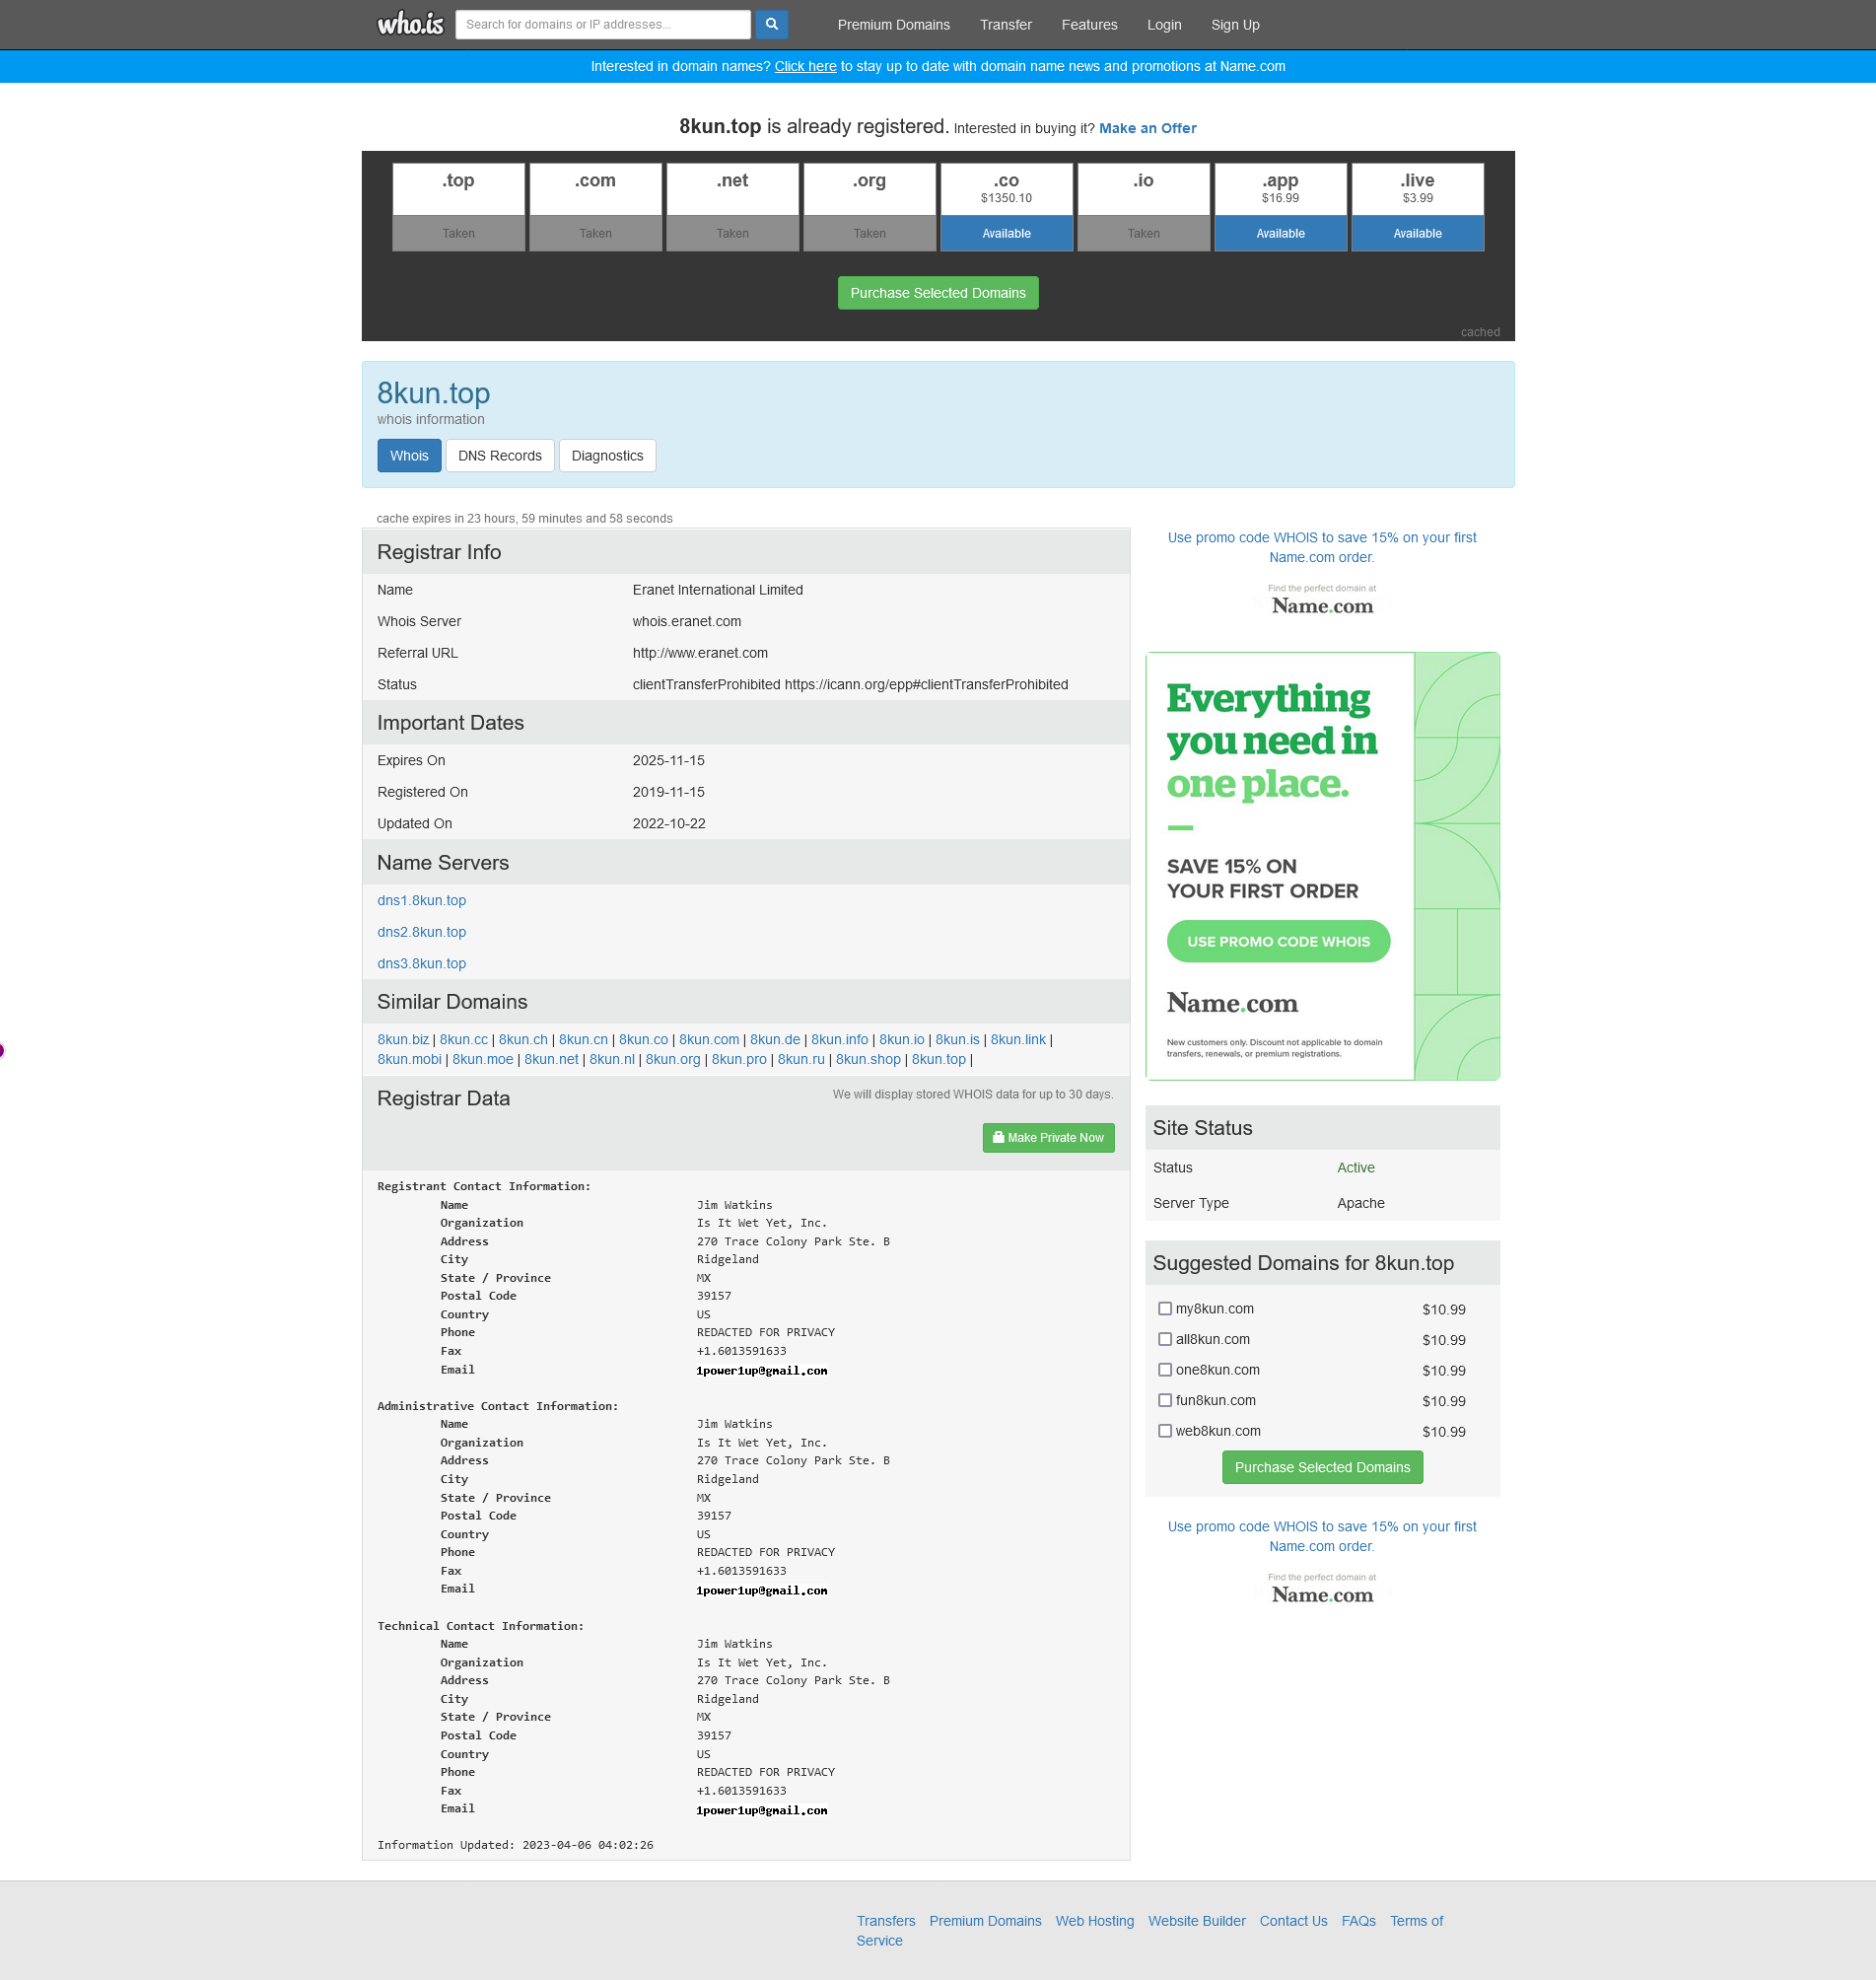Open similar domain 8kun.shop

868,1060
